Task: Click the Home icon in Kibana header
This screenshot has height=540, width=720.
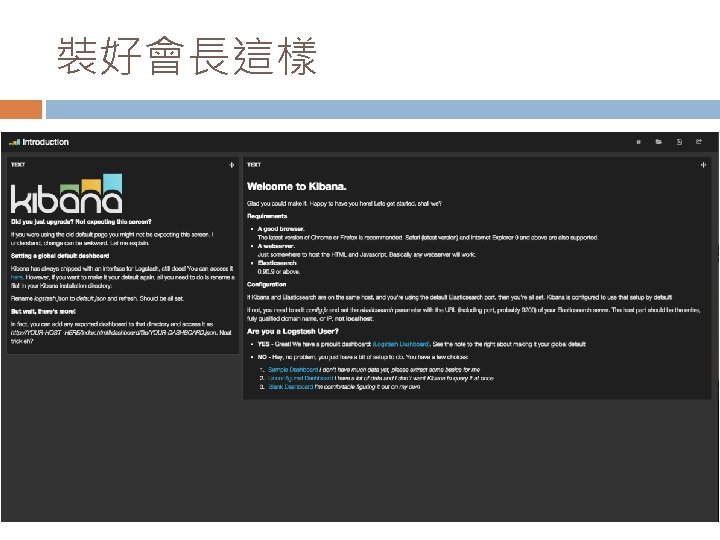Action: (638, 142)
